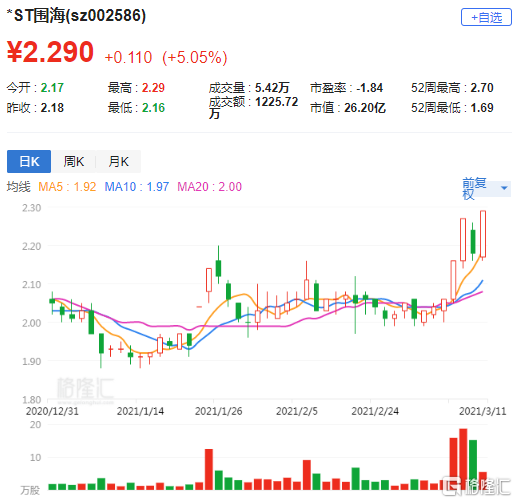The image size is (517, 503).
Task: Open the 前复权 adjustment dropdown
Action: [486, 188]
